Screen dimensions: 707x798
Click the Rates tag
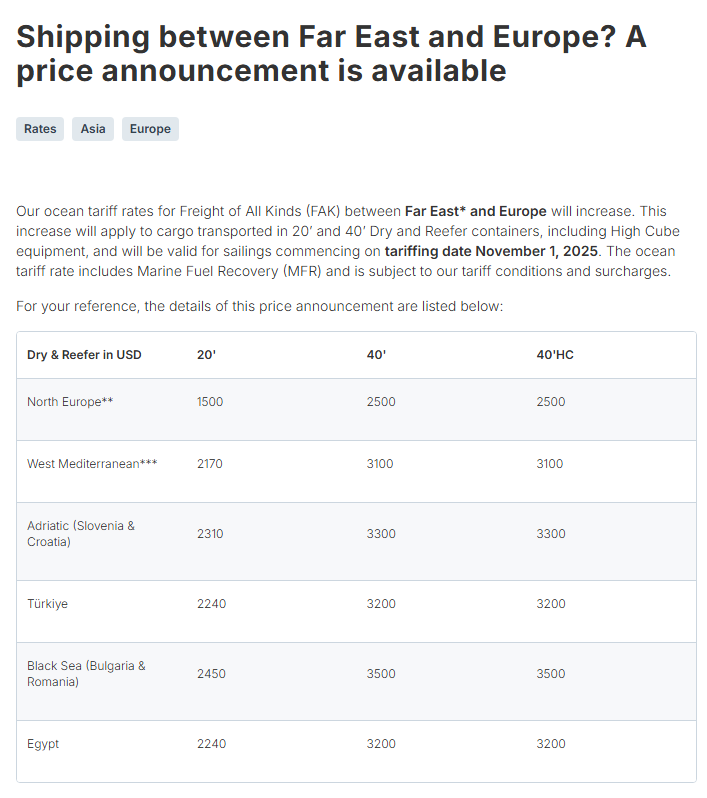point(40,129)
